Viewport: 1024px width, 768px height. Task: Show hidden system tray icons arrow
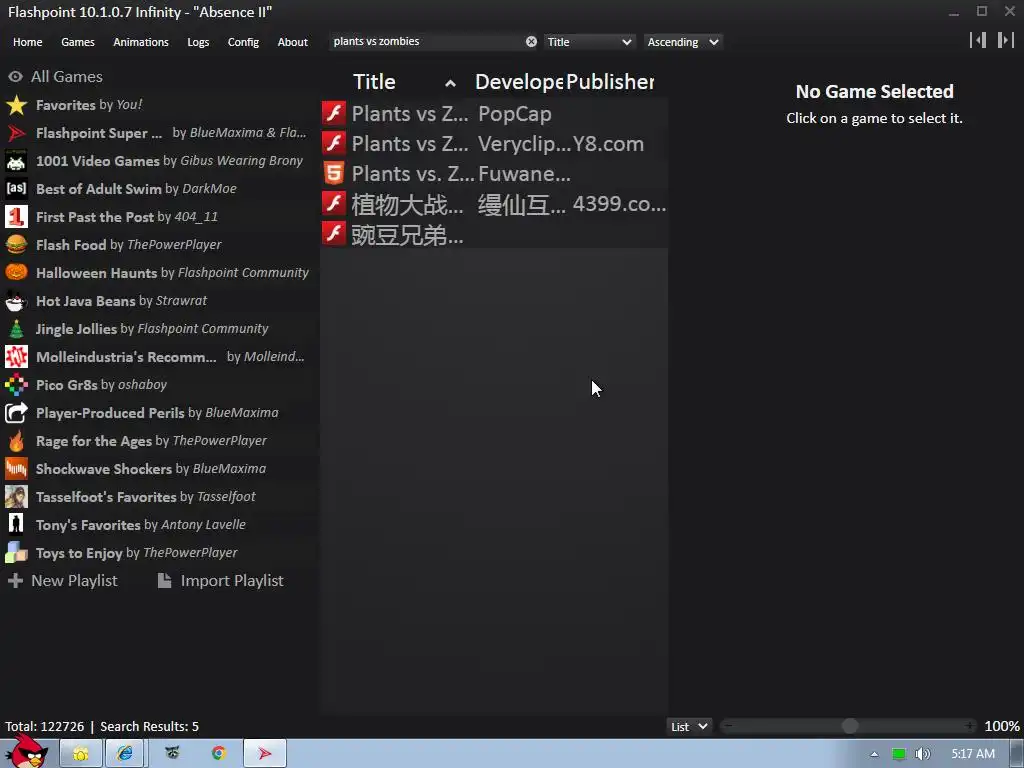coord(874,754)
